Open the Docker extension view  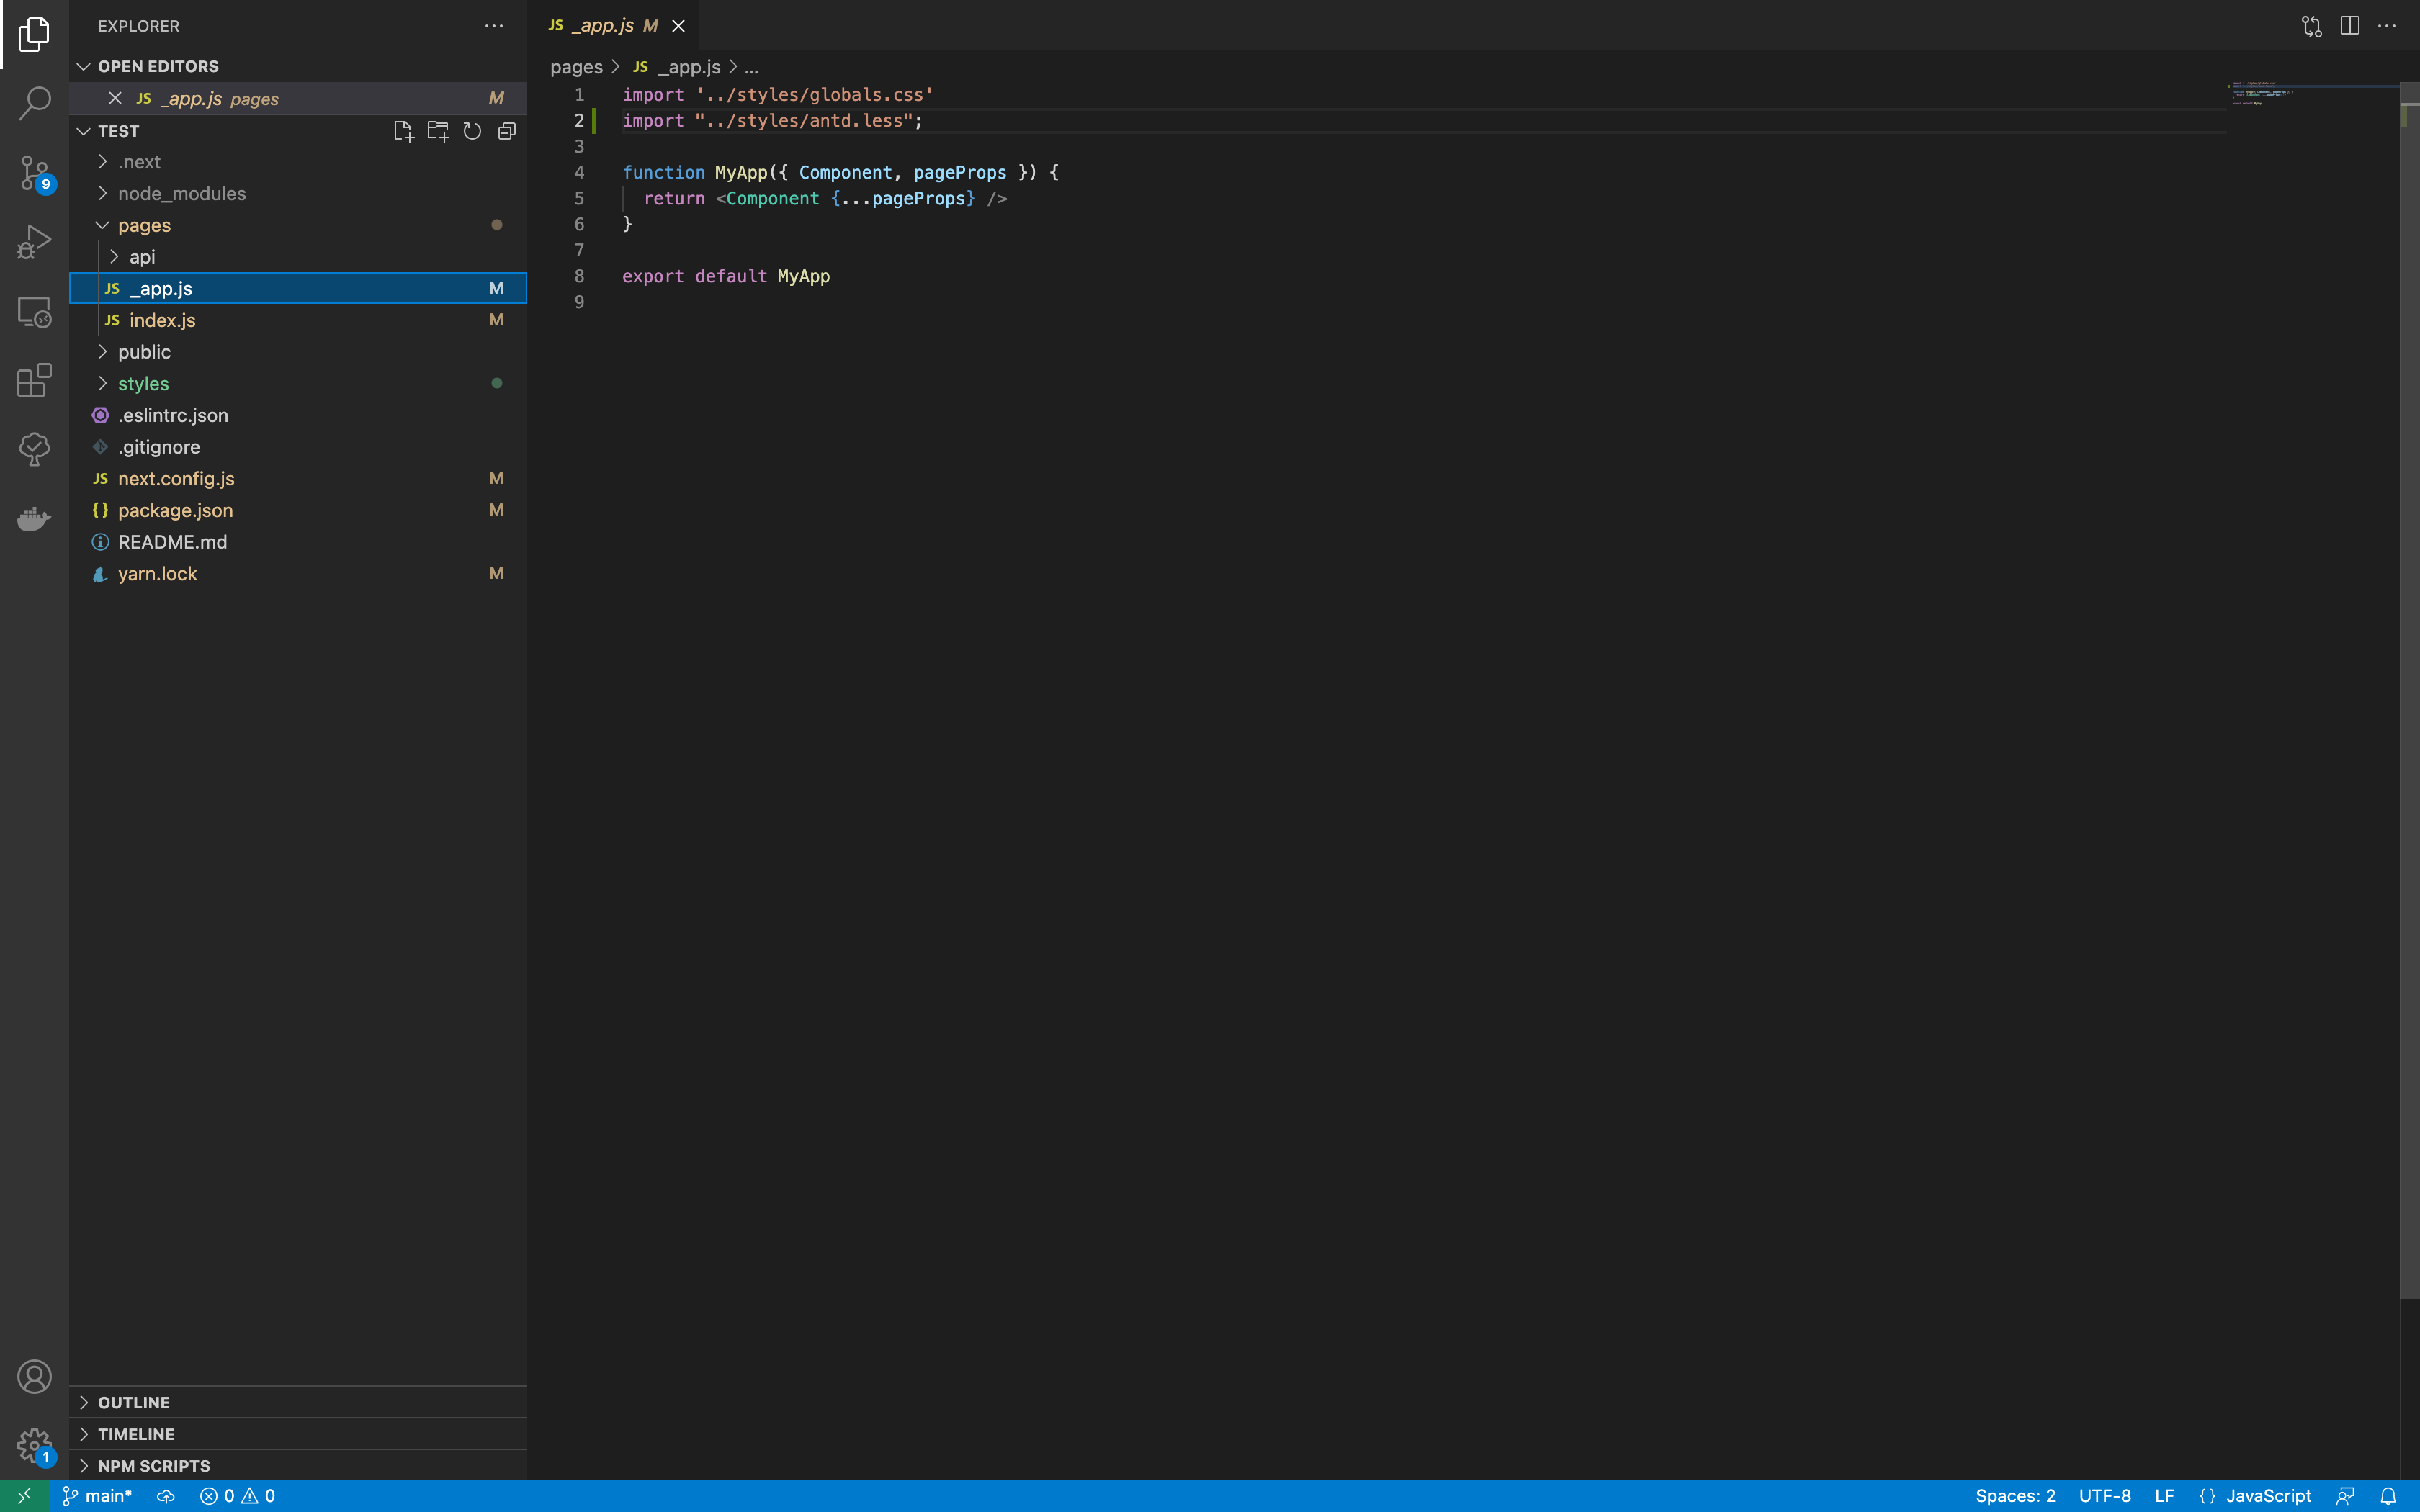(x=35, y=518)
